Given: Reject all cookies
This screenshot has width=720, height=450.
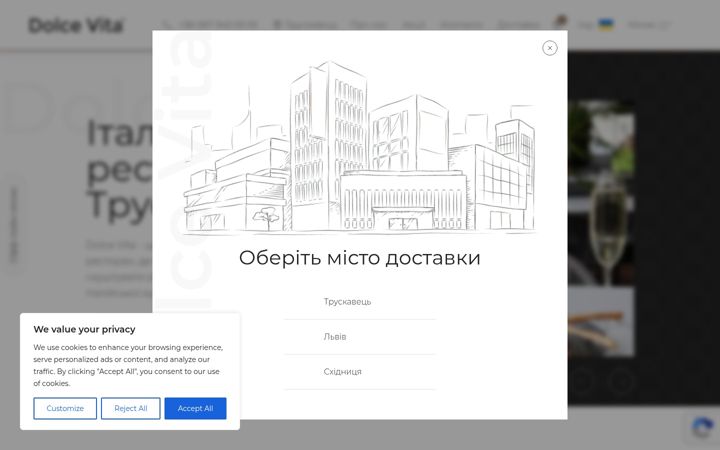Looking at the screenshot, I should [130, 408].
